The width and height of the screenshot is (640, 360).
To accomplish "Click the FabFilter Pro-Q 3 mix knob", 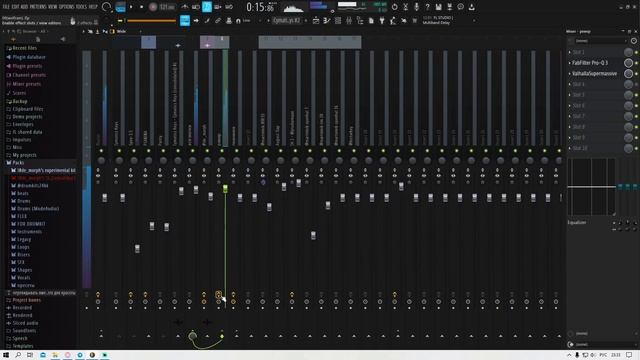I will 628,63.
